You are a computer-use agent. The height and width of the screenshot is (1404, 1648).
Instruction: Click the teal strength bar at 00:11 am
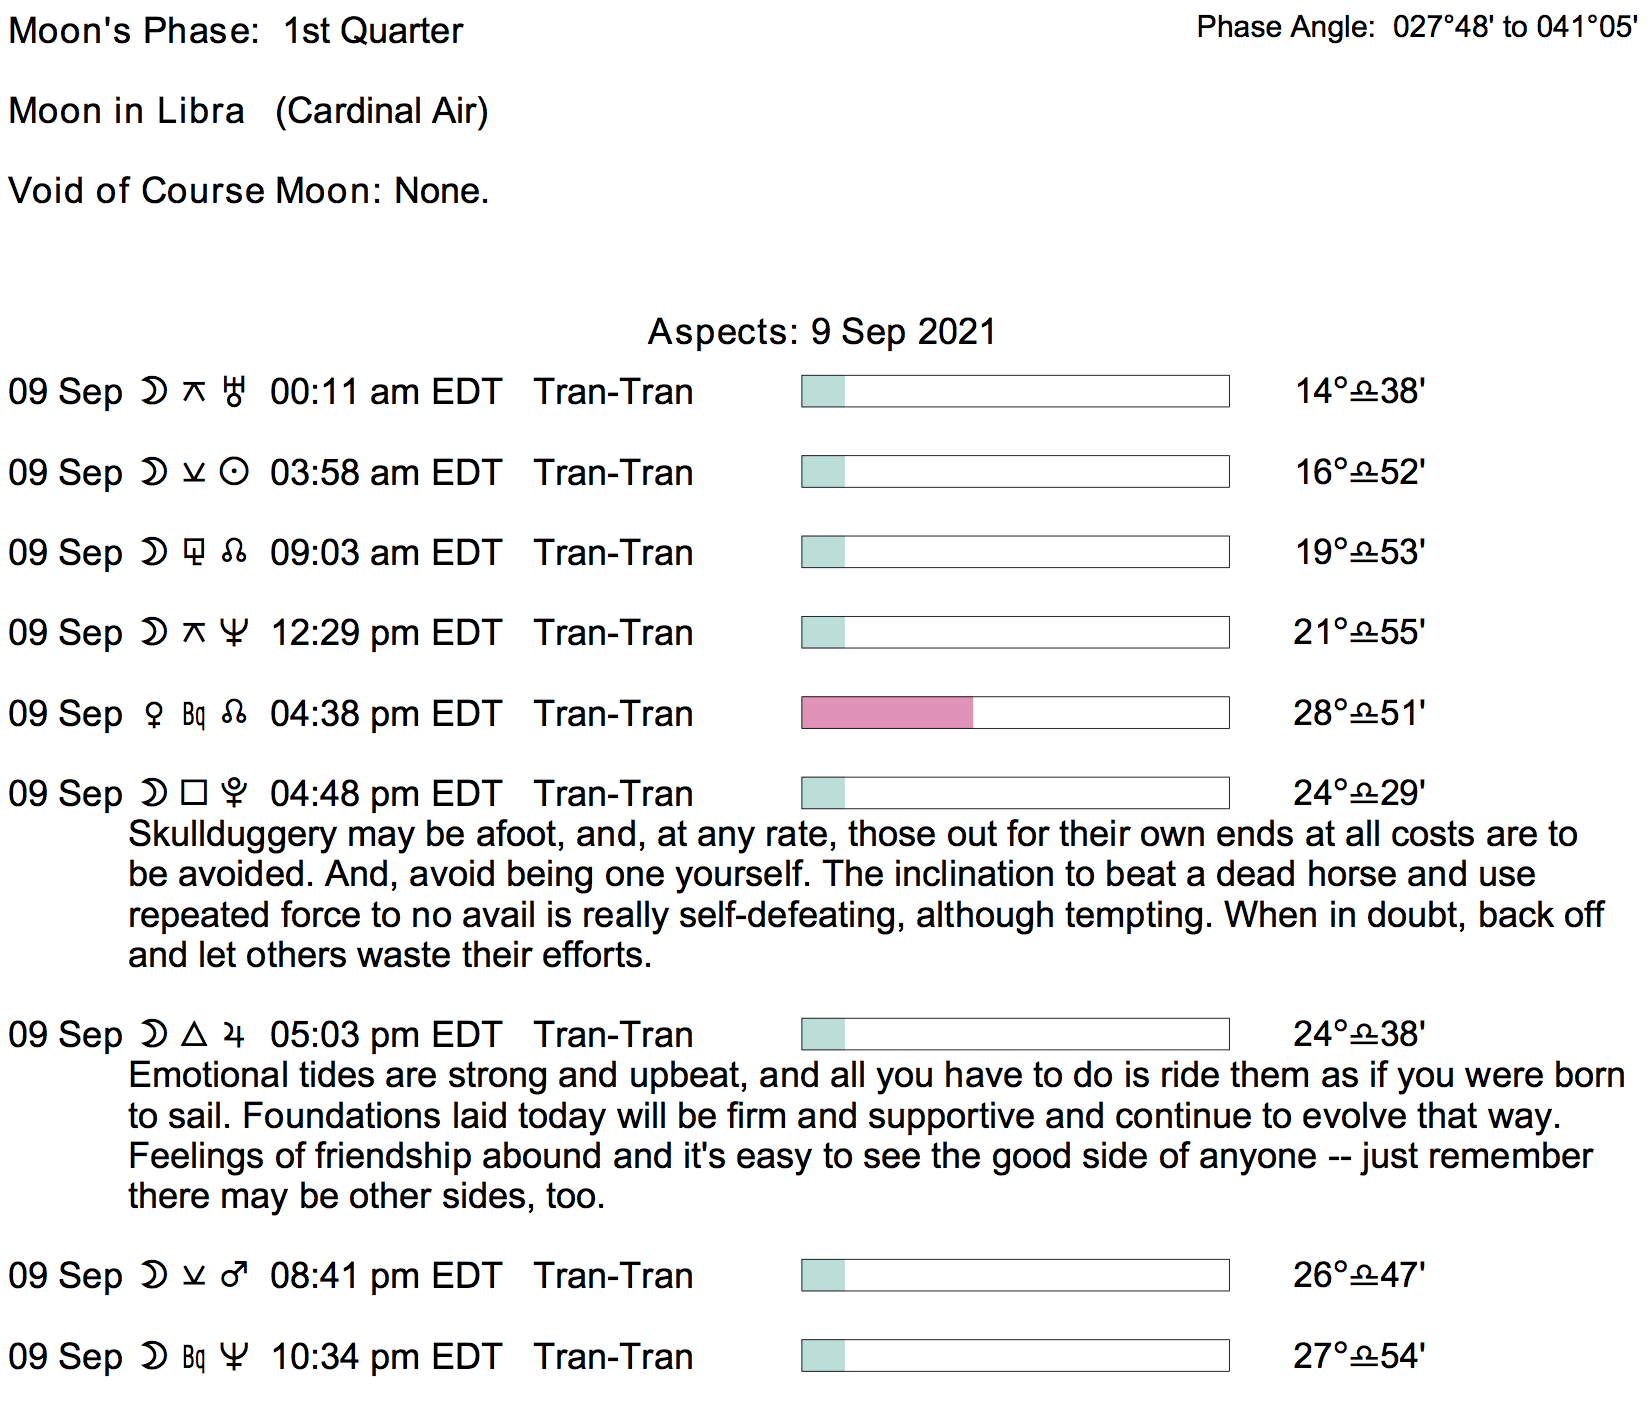[824, 391]
